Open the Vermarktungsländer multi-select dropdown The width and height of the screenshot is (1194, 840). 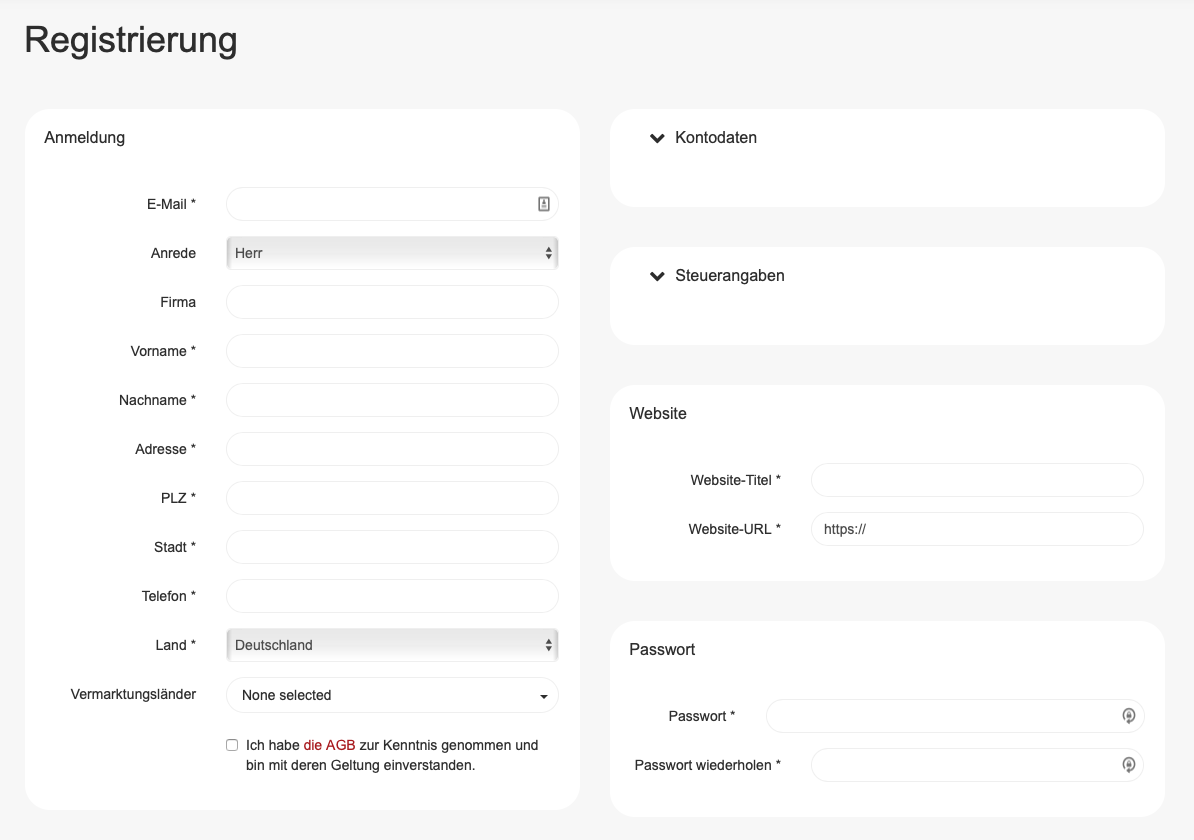coord(392,695)
